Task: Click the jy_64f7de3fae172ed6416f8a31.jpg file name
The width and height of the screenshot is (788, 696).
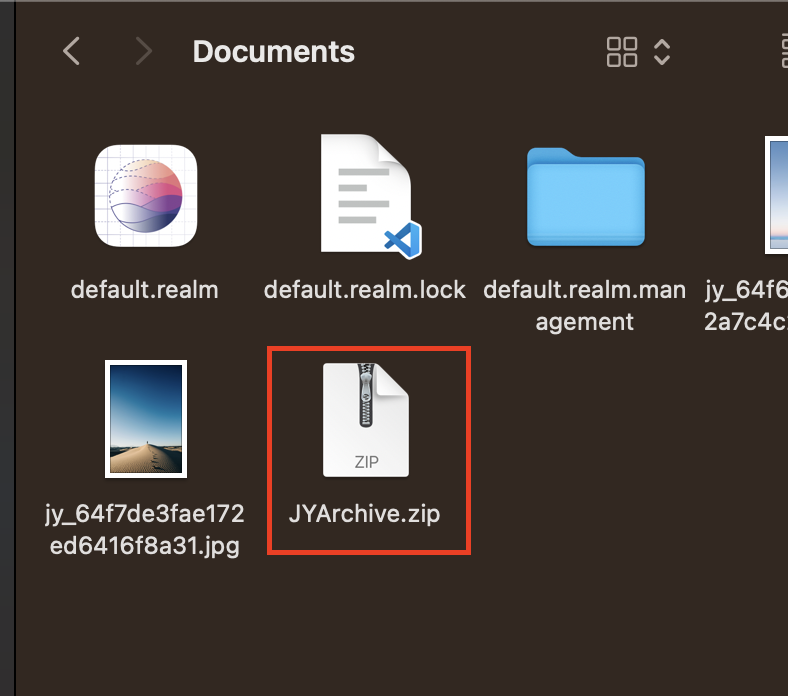Action: [145, 530]
